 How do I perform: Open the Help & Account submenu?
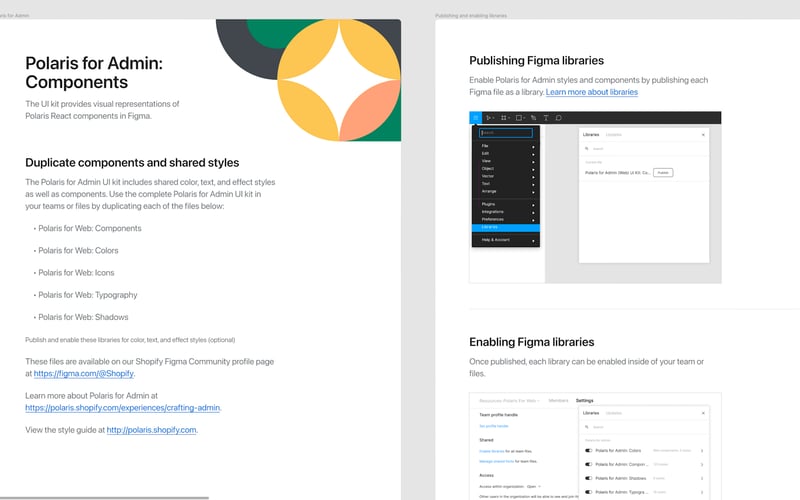[x=506, y=240]
